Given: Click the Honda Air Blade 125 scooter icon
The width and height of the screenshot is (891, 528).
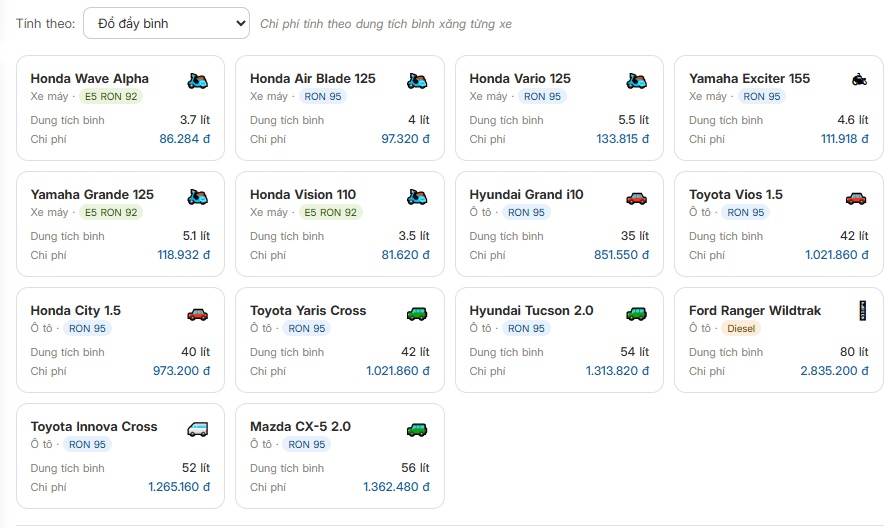Looking at the screenshot, I should 417,80.
